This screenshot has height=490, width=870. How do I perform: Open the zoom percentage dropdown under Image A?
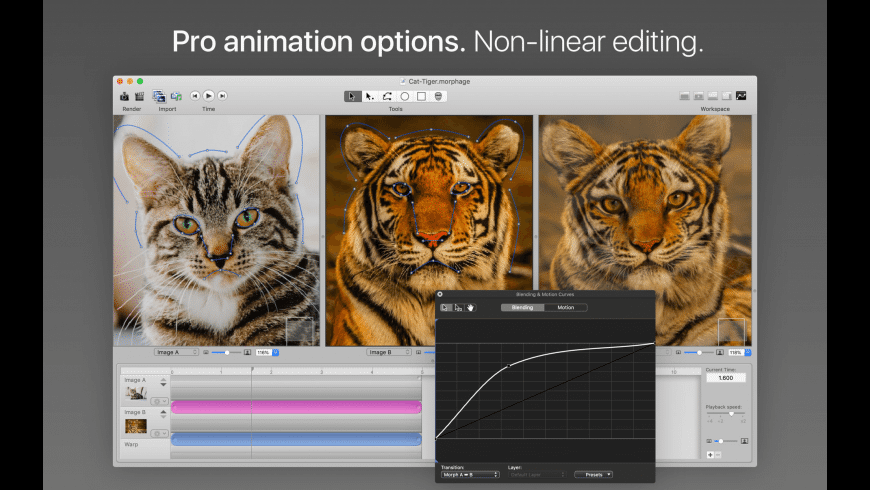(x=276, y=352)
